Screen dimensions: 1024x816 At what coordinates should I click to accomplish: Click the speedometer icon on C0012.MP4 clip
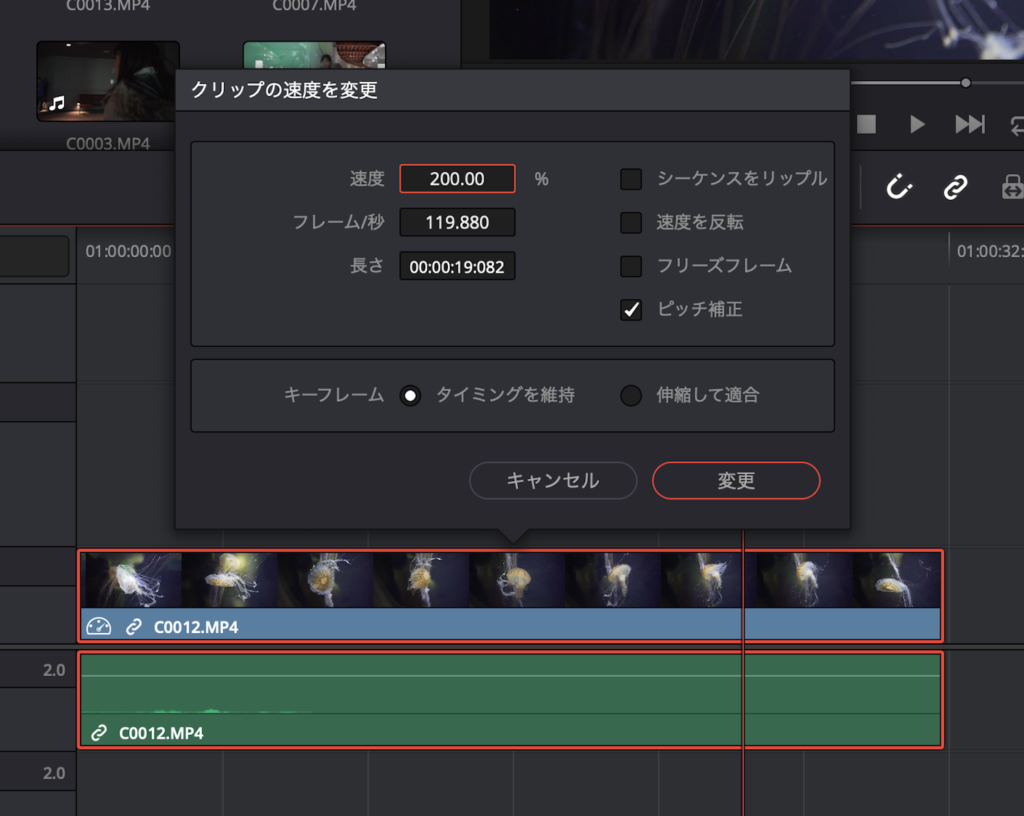coord(99,627)
